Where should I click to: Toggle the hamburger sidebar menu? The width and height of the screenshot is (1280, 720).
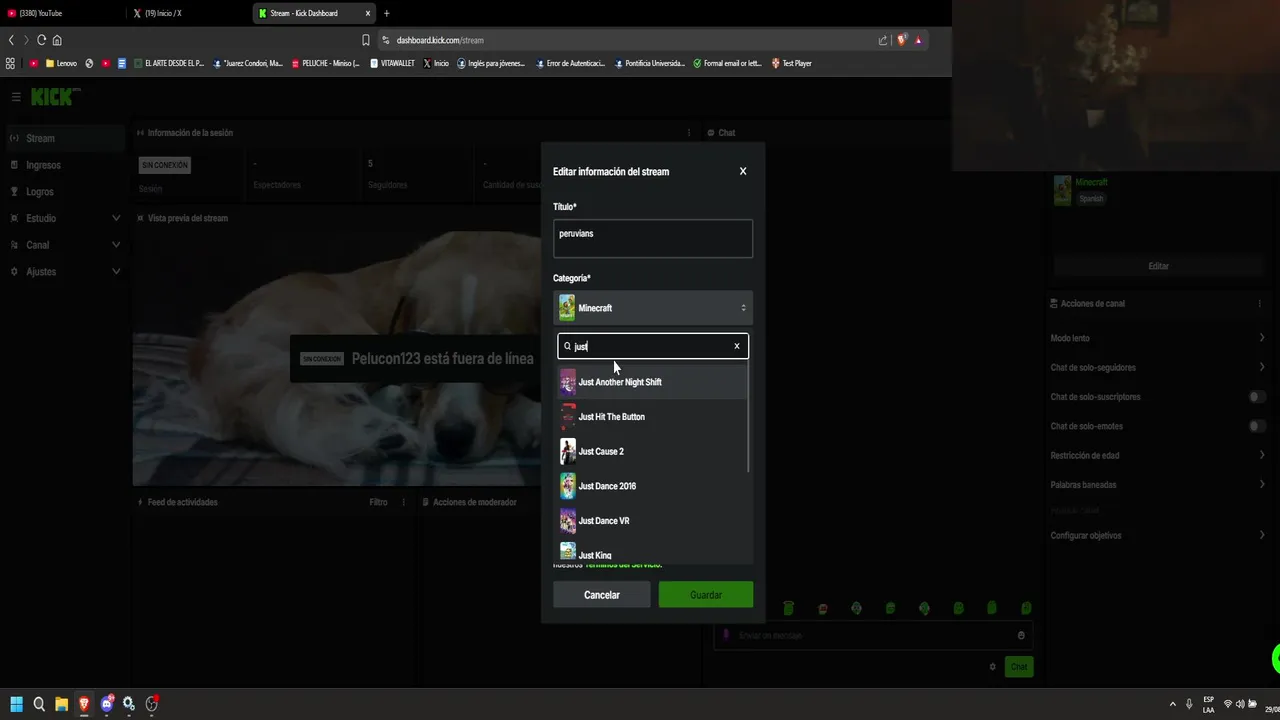pos(16,97)
